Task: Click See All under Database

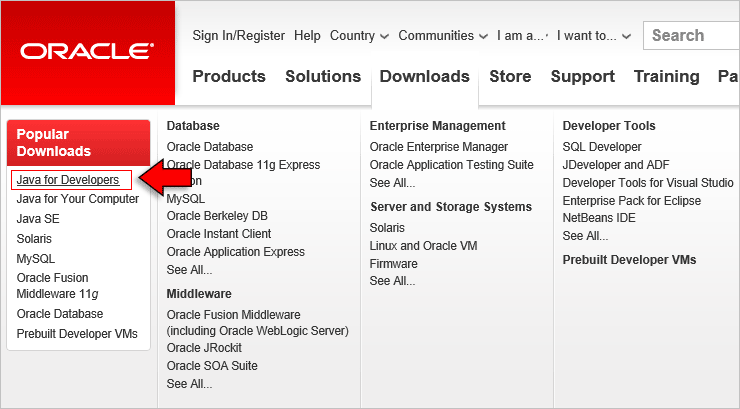Action: tap(189, 270)
